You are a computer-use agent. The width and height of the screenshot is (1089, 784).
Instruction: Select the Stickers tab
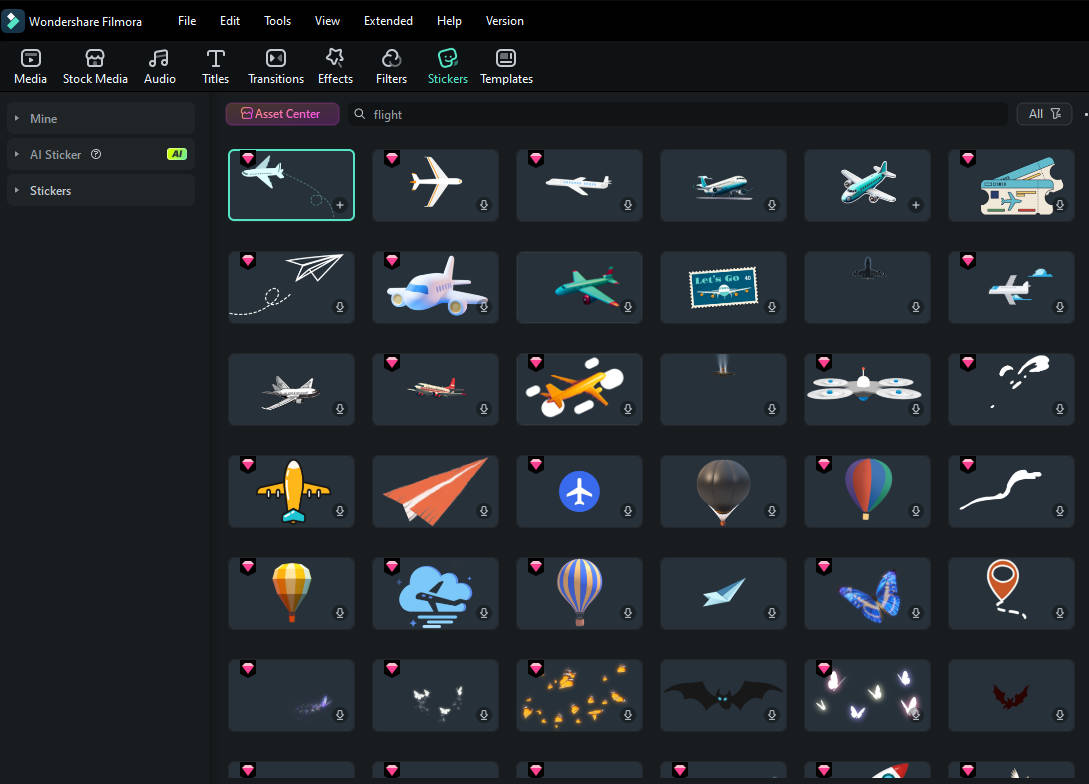(x=448, y=67)
